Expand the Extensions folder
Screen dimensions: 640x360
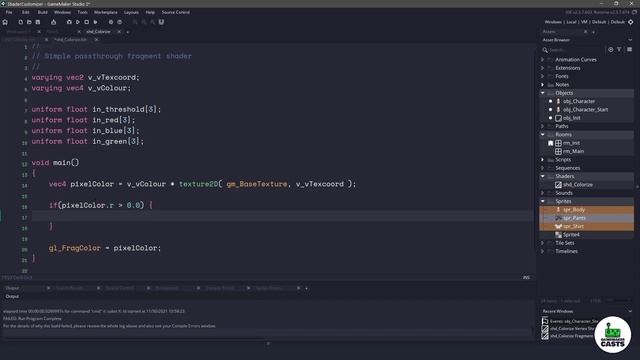542,68
